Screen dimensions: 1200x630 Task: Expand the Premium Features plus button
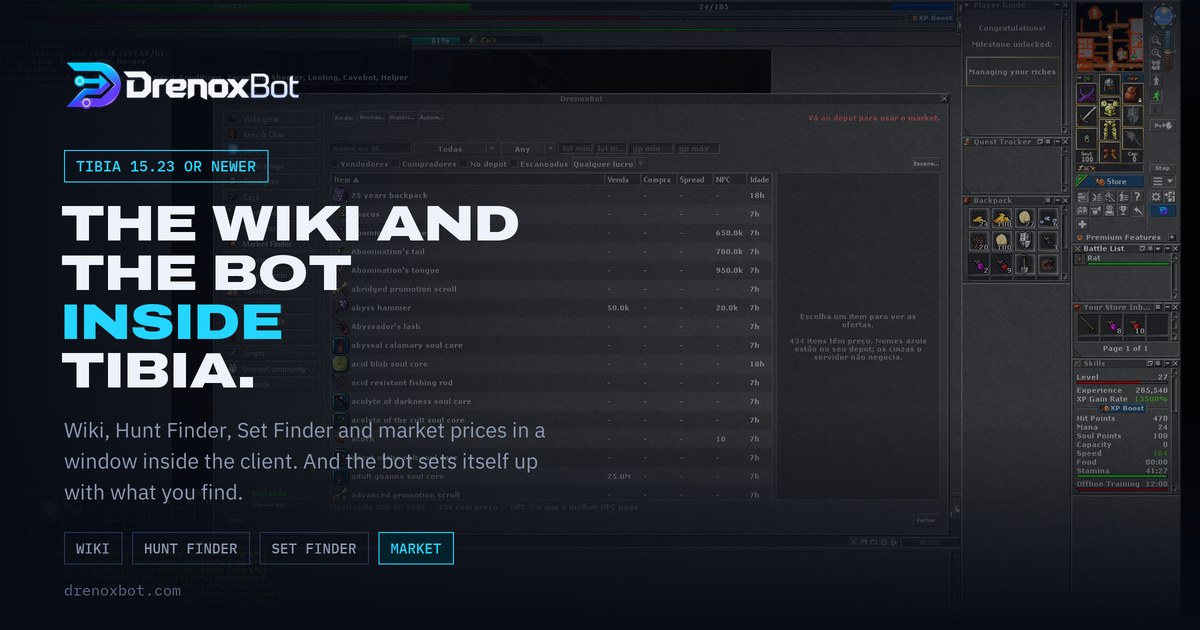(1172, 237)
